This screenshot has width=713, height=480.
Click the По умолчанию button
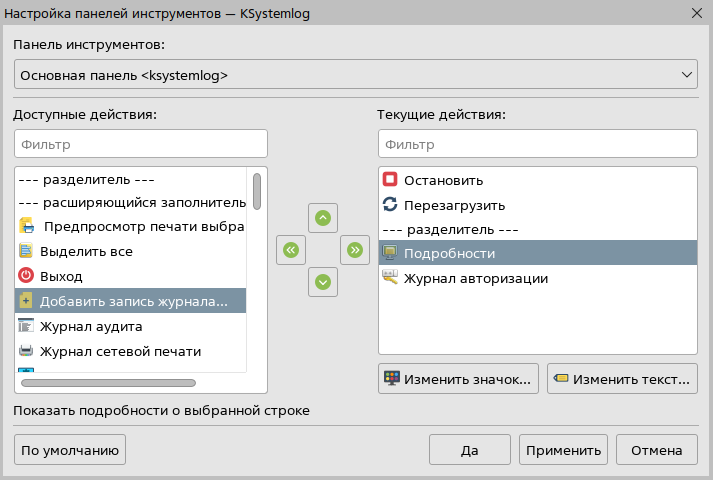pos(70,450)
